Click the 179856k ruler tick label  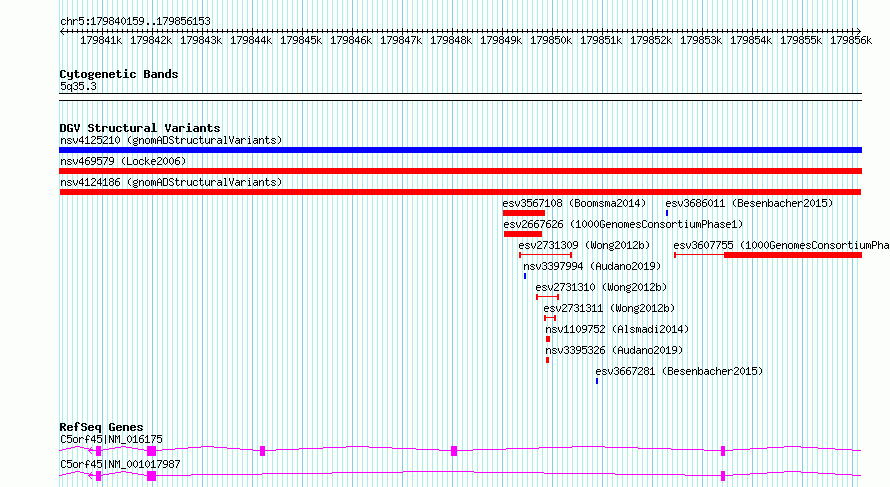(x=851, y=40)
